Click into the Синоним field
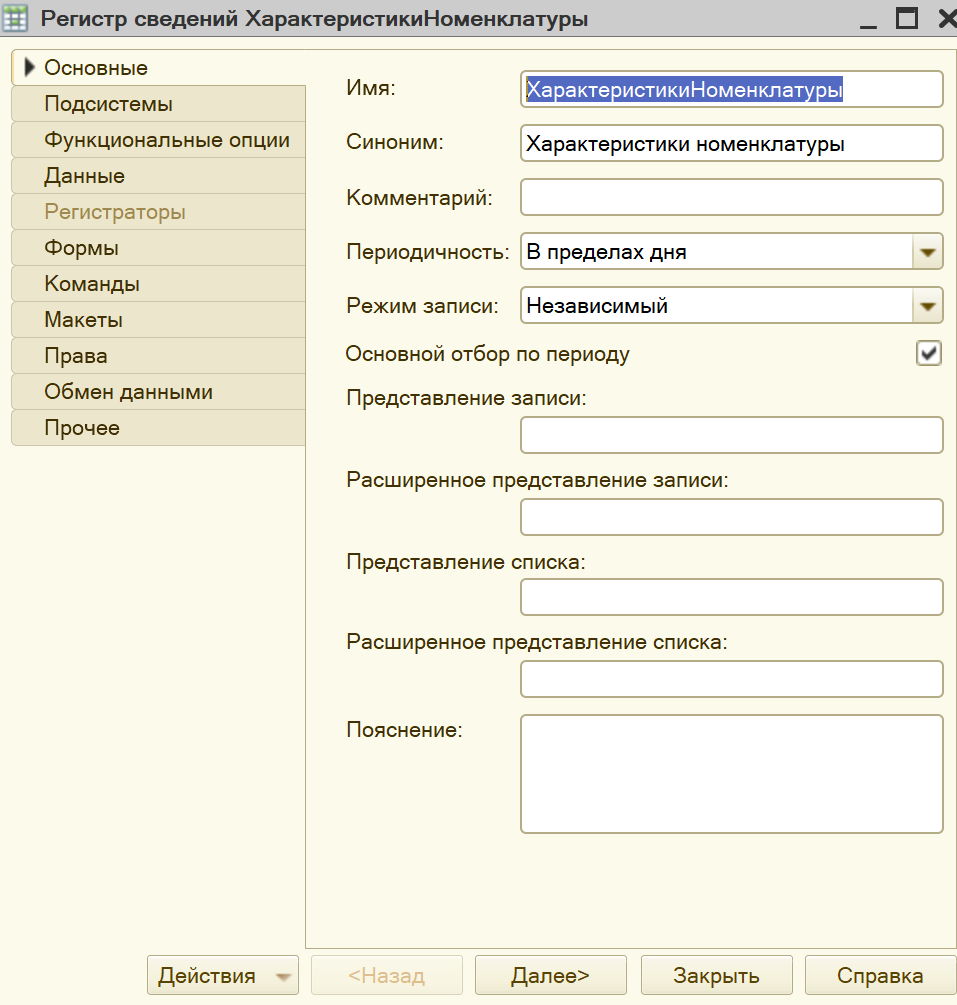The image size is (957, 1005). (x=731, y=144)
